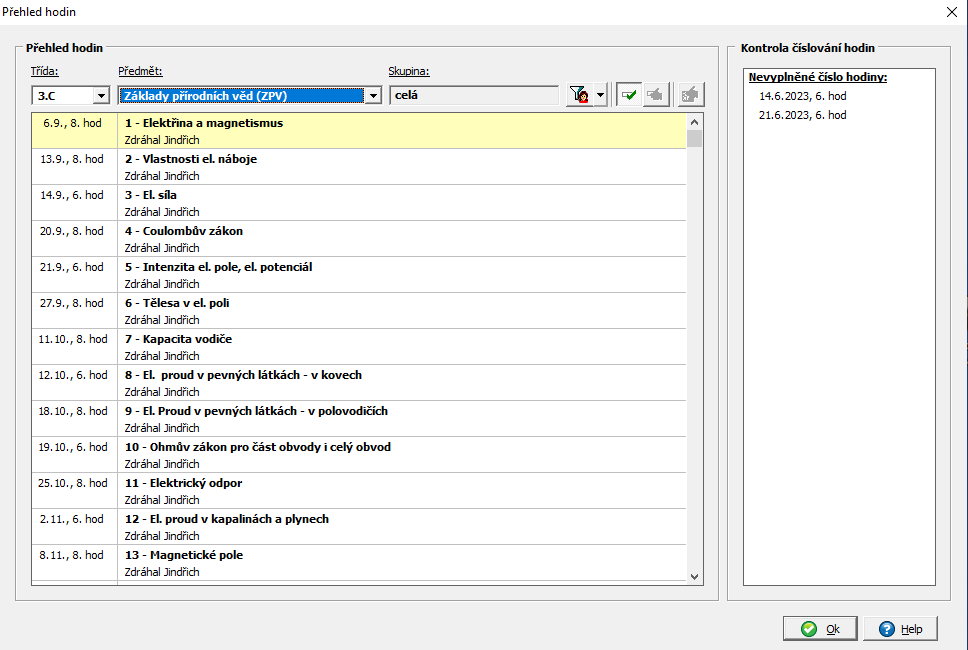
Task: Close the Přehled hodin window
Action: pyautogui.click(x=950, y=12)
